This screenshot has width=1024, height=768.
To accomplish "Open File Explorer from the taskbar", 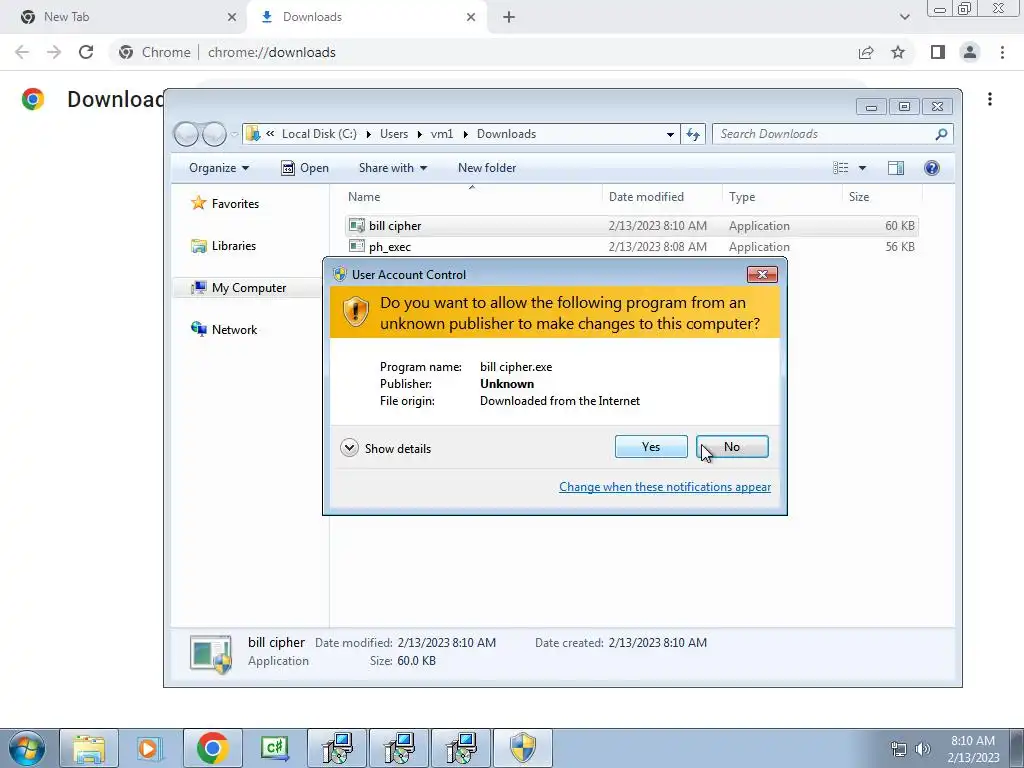I will pyautogui.click(x=89, y=748).
